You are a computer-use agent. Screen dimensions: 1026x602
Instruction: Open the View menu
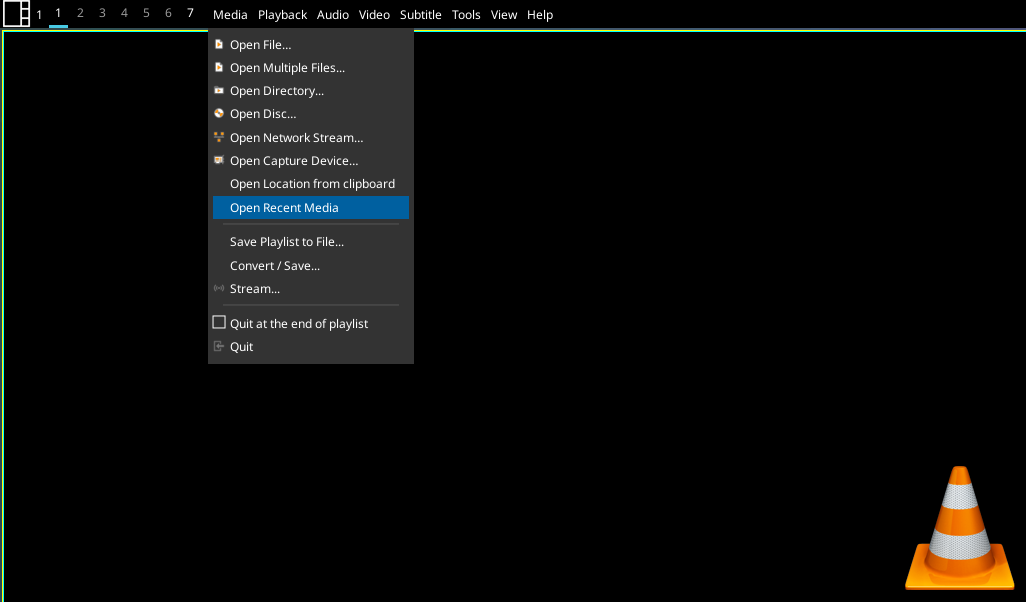[x=504, y=14]
